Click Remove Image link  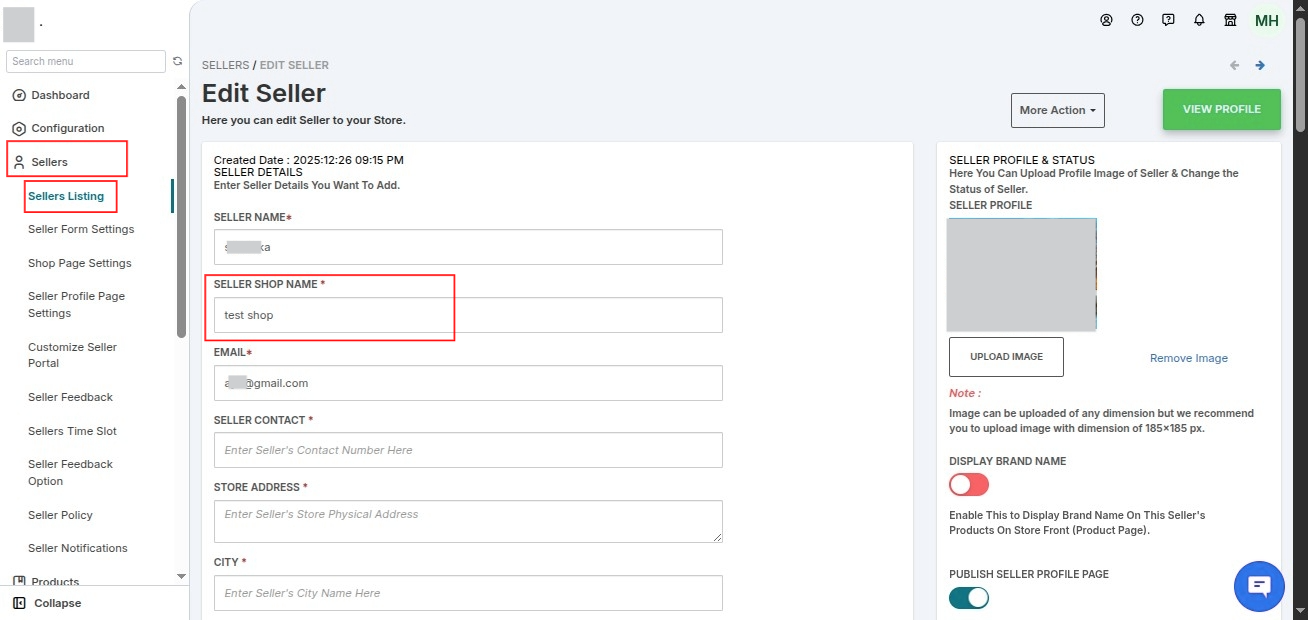tap(1189, 358)
